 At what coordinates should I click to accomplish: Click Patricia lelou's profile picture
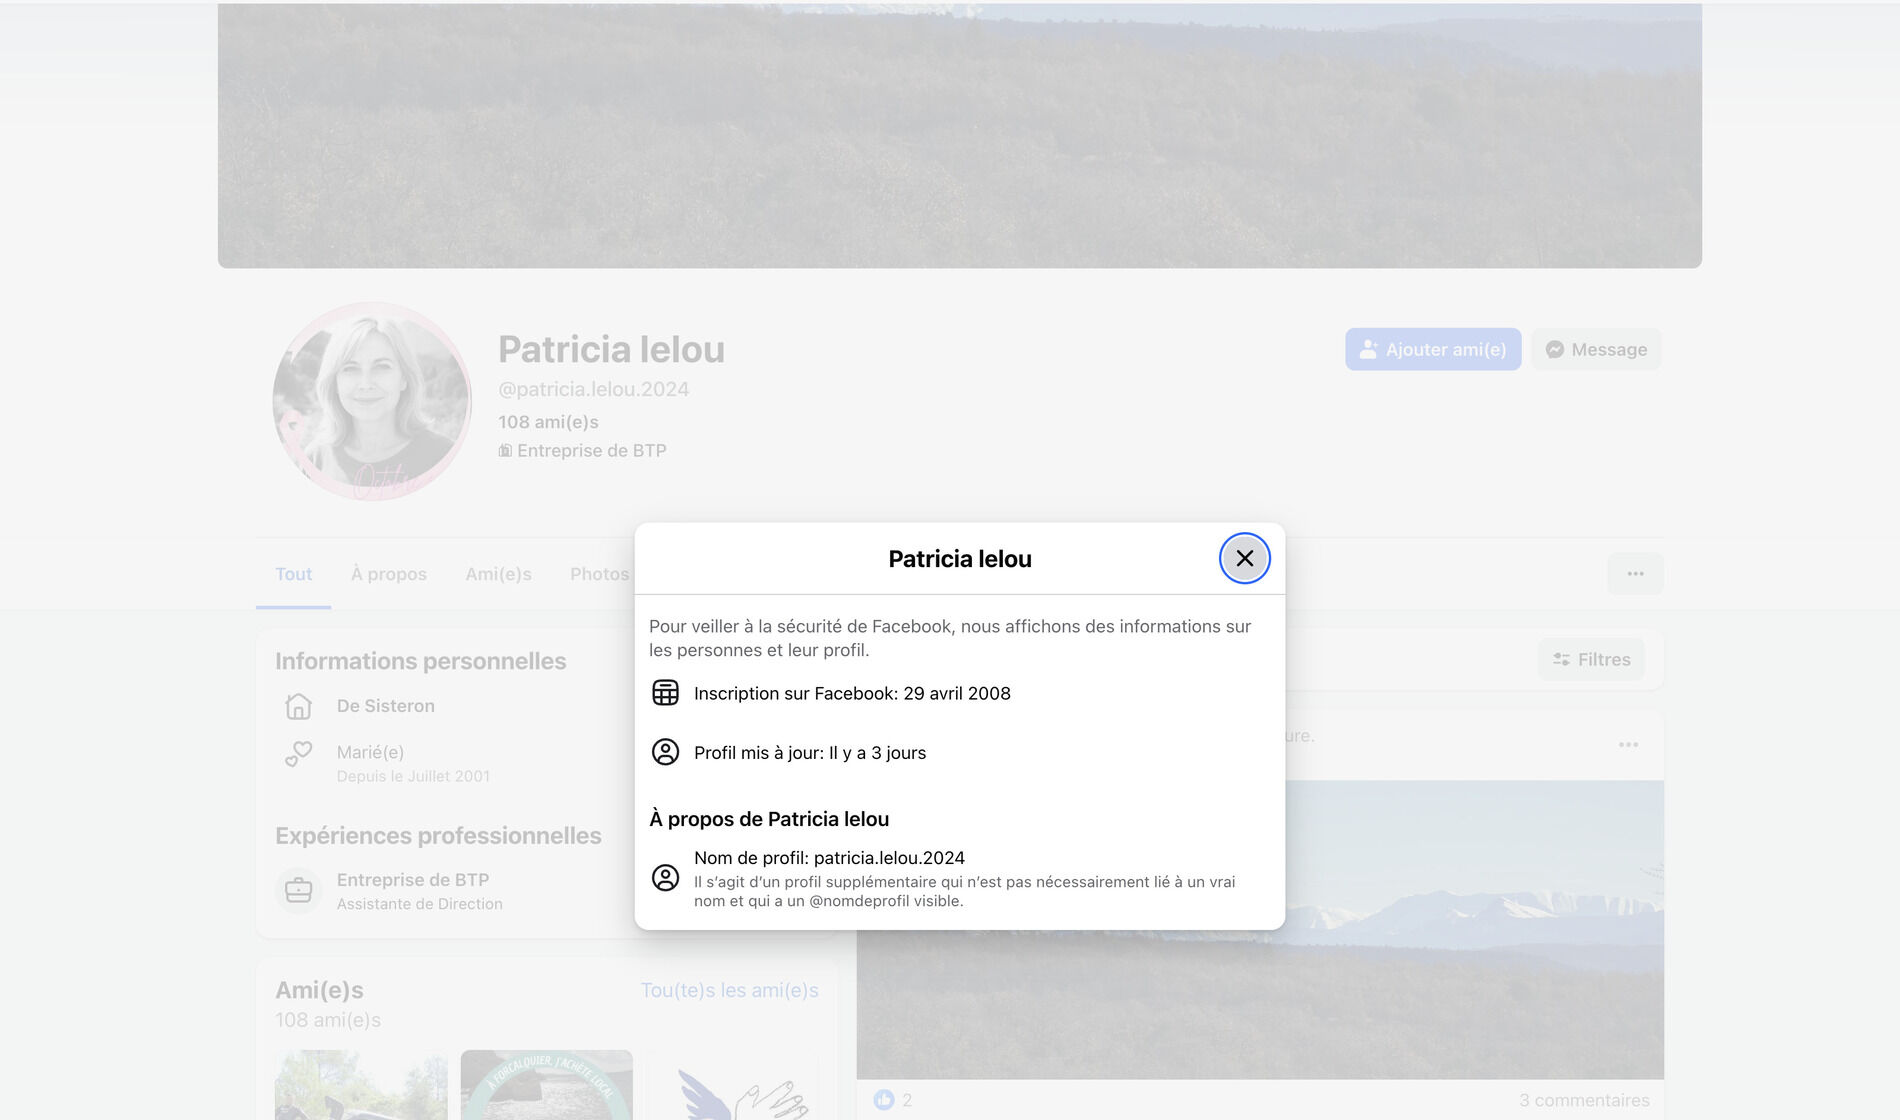tap(372, 402)
